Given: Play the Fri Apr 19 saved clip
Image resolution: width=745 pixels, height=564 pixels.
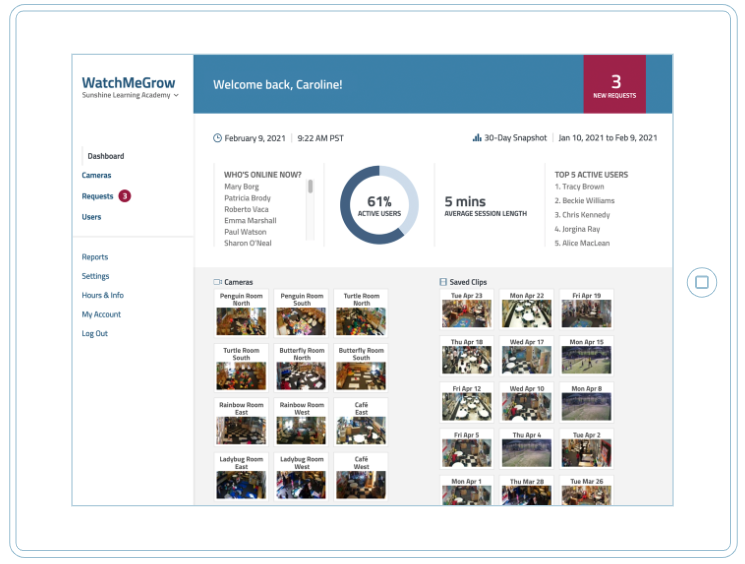Looking at the screenshot, I should point(586,310).
